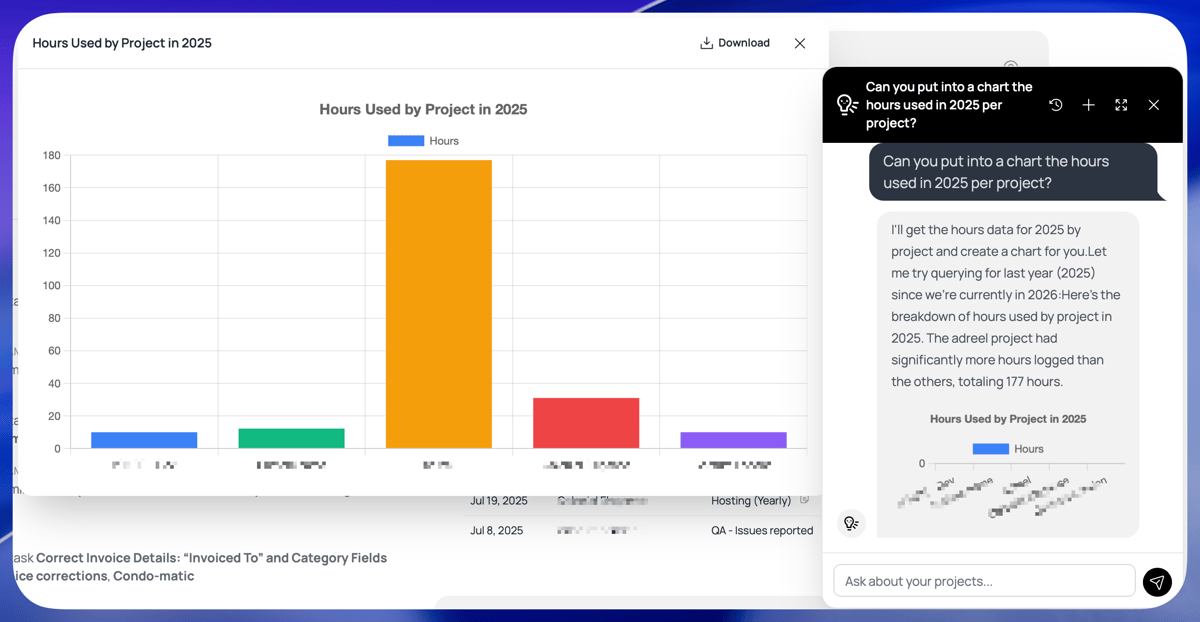
Task: Close the Hours Used by Project chart dialog
Action: [800, 43]
